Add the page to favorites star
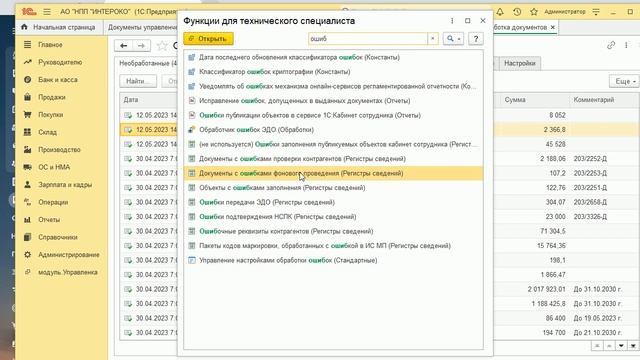This screenshot has width=640, height=360. pyautogui.click(x=162, y=46)
